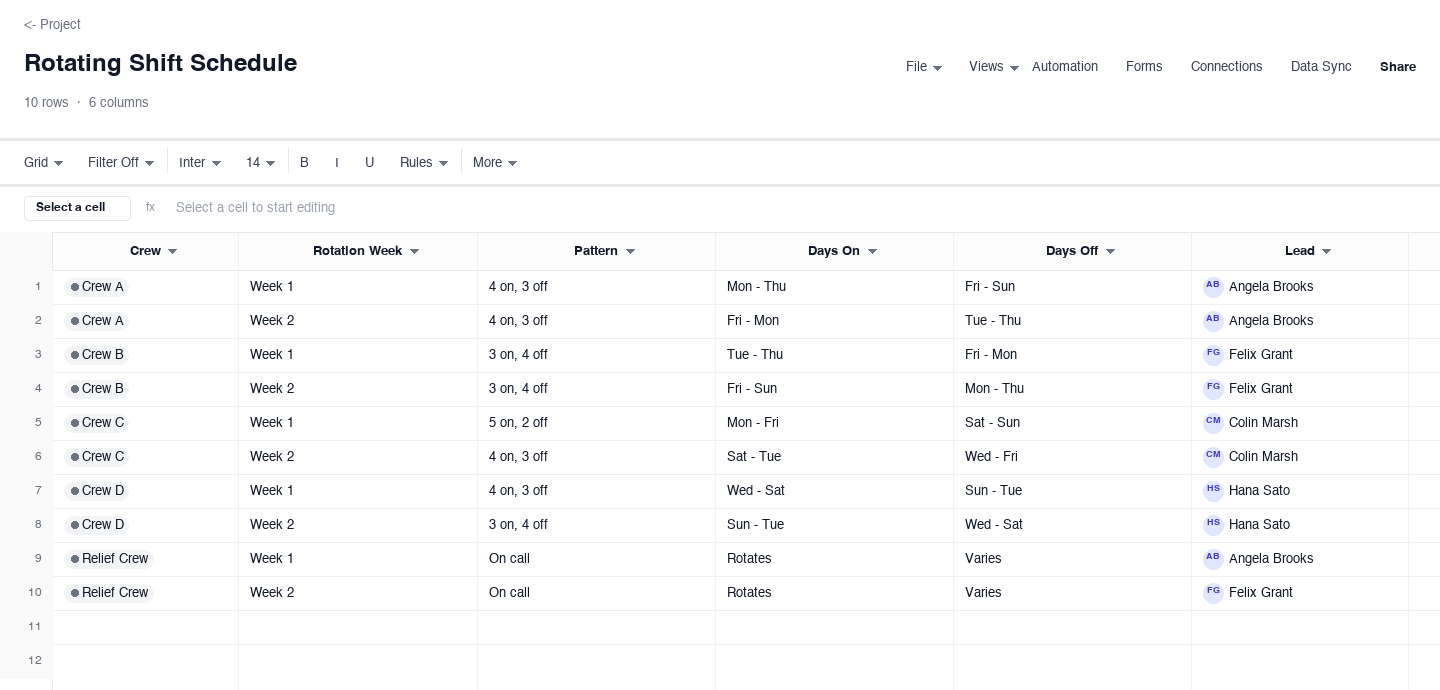Image resolution: width=1440 pixels, height=690 pixels.
Task: Expand the Grid view dropdown
Action: 44,162
